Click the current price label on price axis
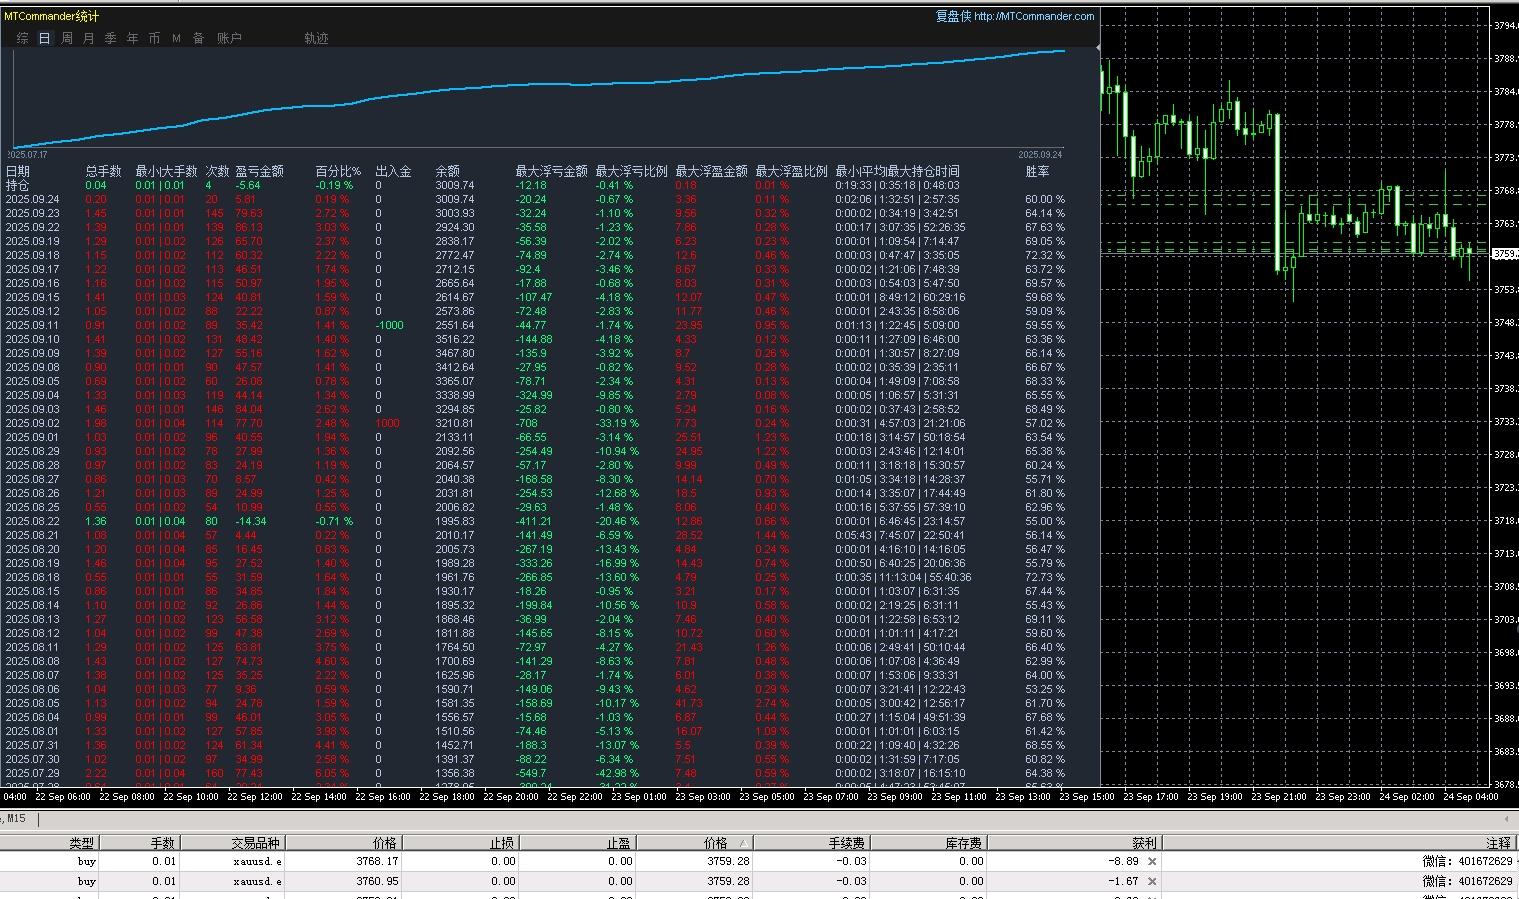This screenshot has height=899, width=1519. 1505,254
